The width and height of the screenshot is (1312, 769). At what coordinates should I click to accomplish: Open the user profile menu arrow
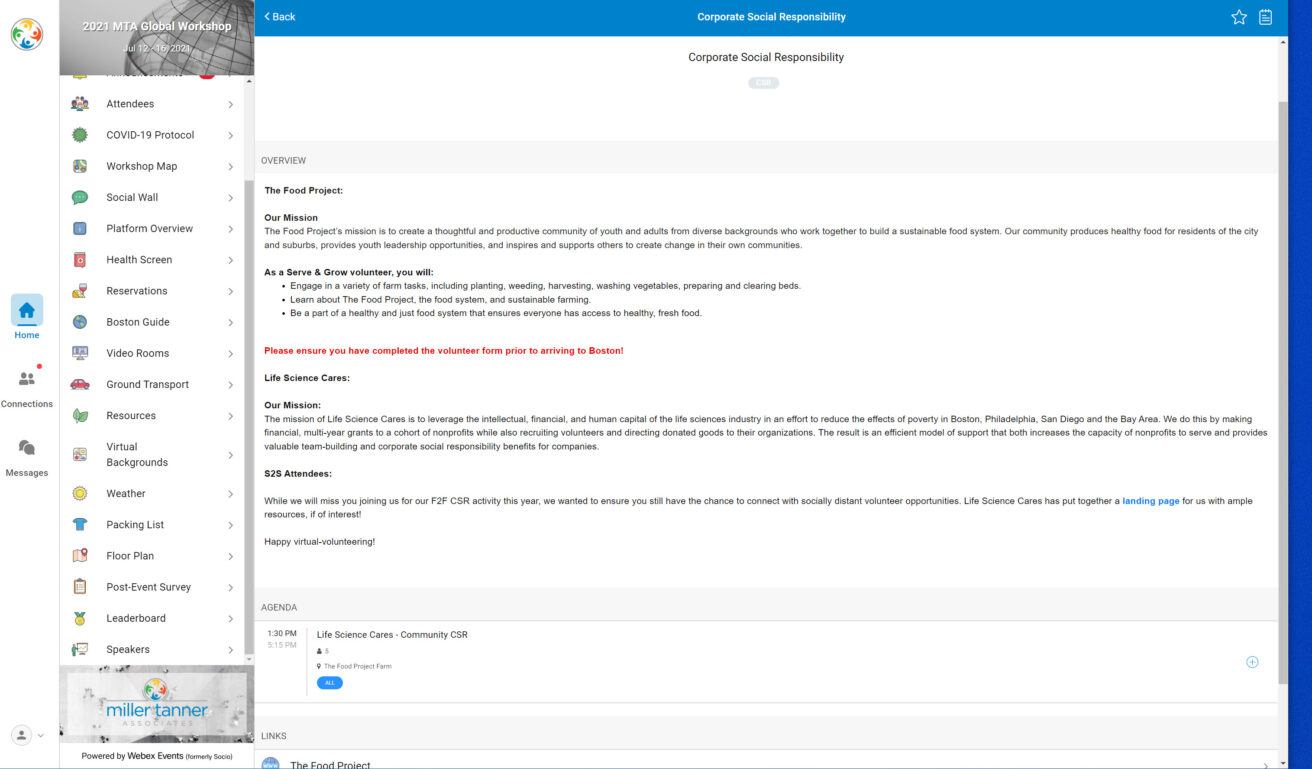(40, 736)
